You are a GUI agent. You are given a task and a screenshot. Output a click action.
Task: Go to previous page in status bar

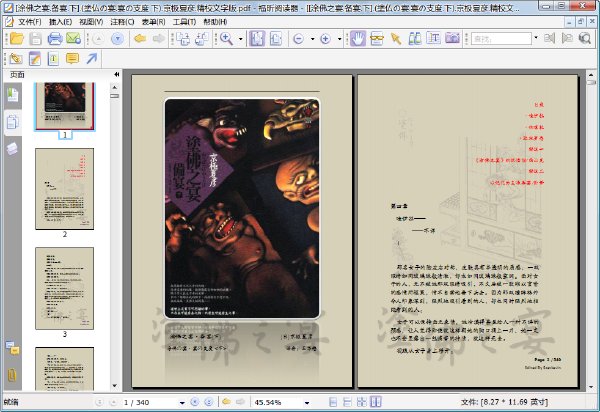(x=113, y=402)
